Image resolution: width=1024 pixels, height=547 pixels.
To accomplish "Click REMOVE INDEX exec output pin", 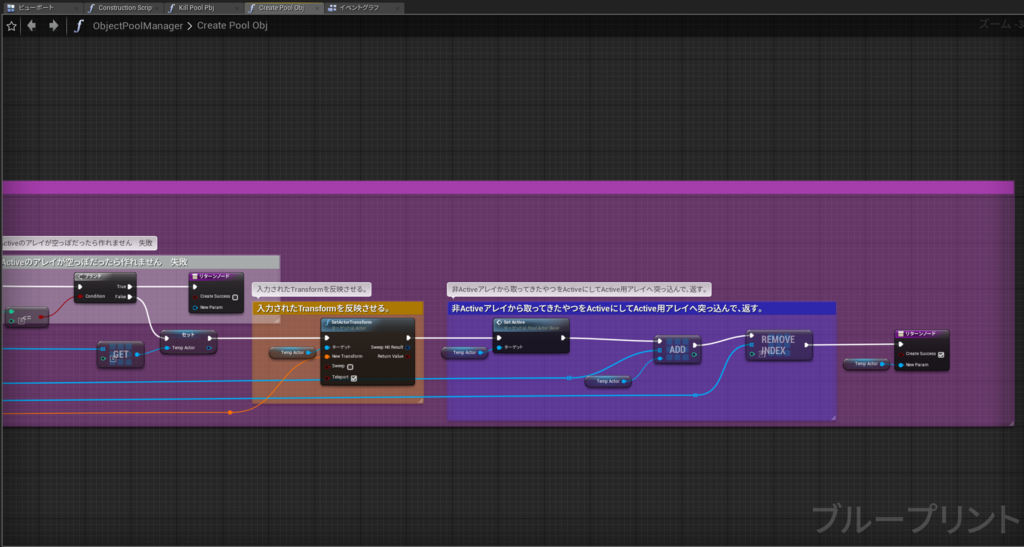I will coord(807,345).
